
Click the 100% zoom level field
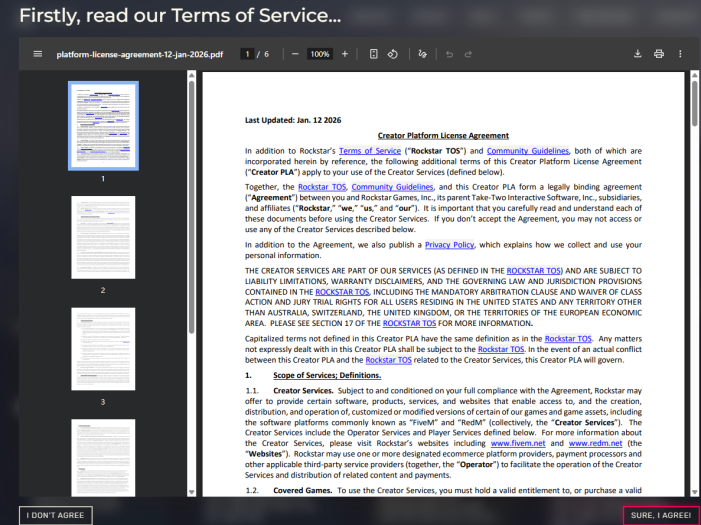(x=320, y=54)
